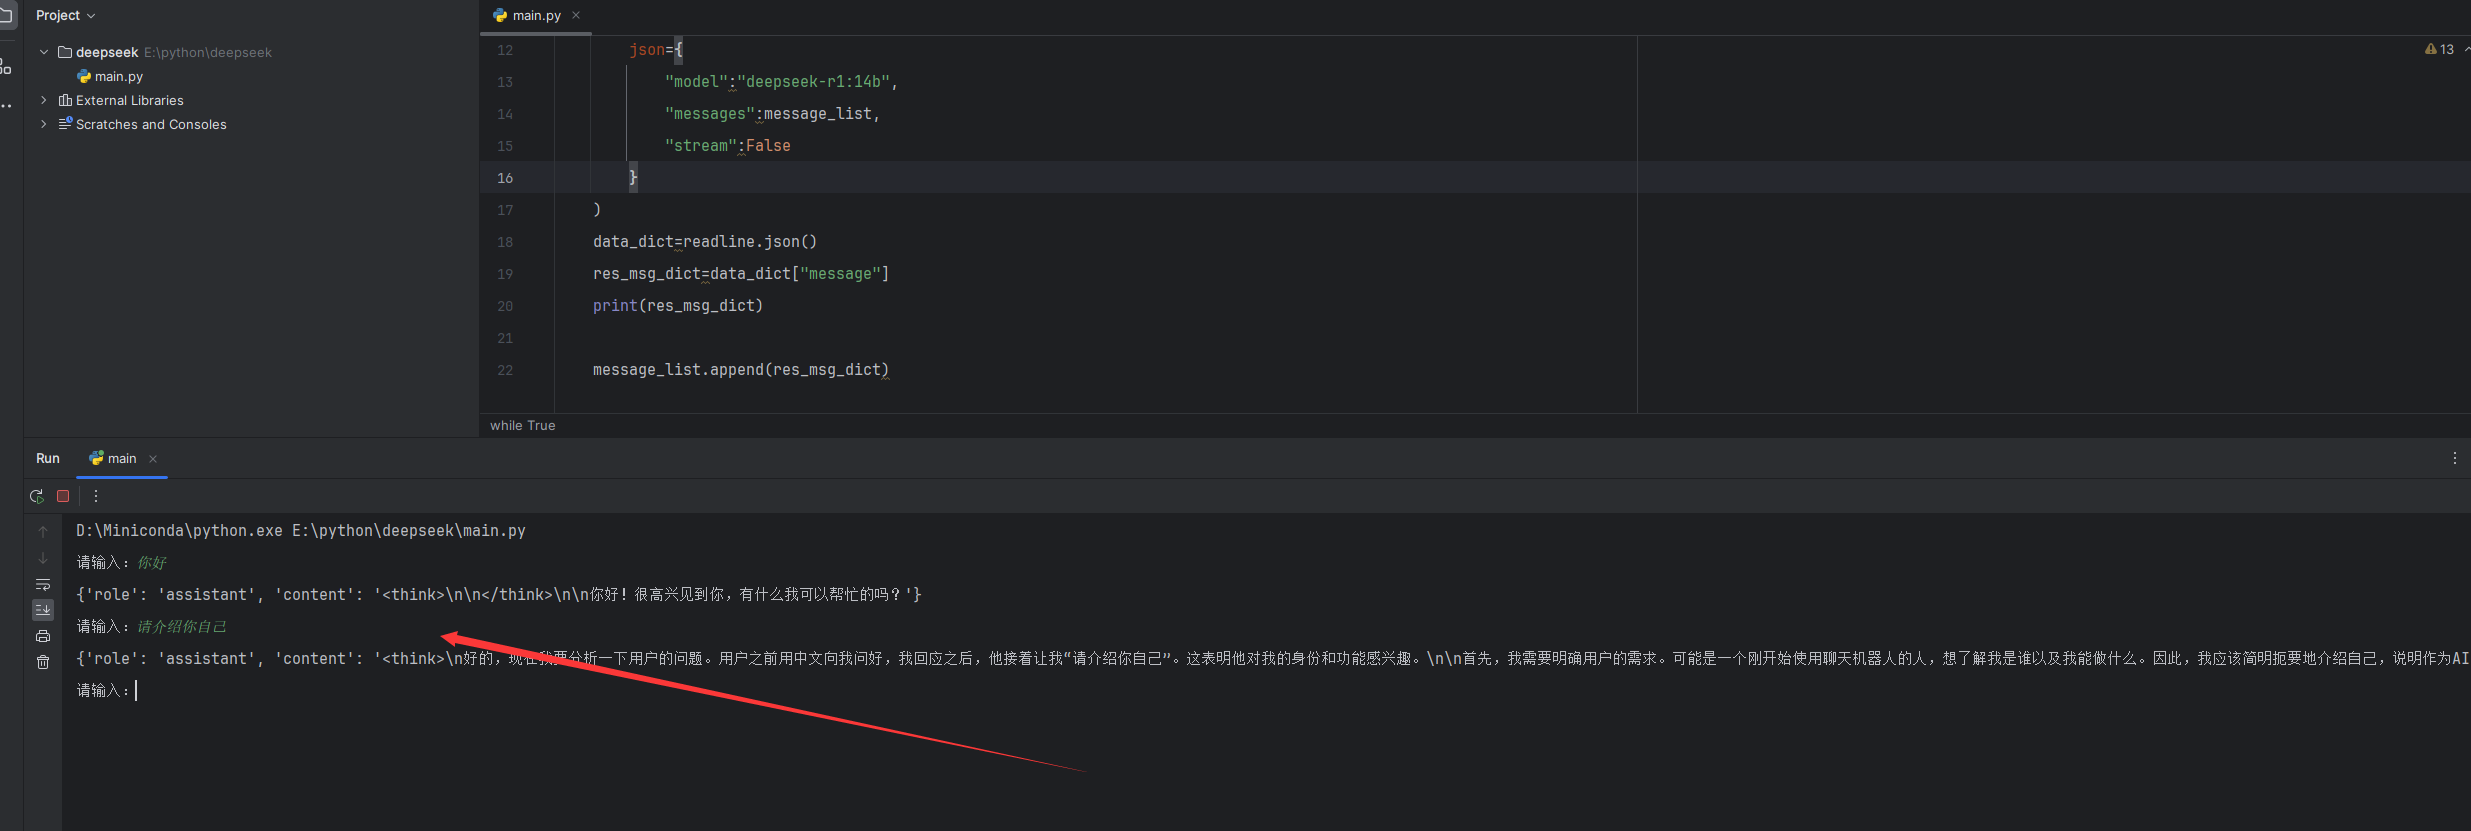The image size is (2471, 831).
Task: Open more tool windows ellipsis
Action: [x=6, y=105]
